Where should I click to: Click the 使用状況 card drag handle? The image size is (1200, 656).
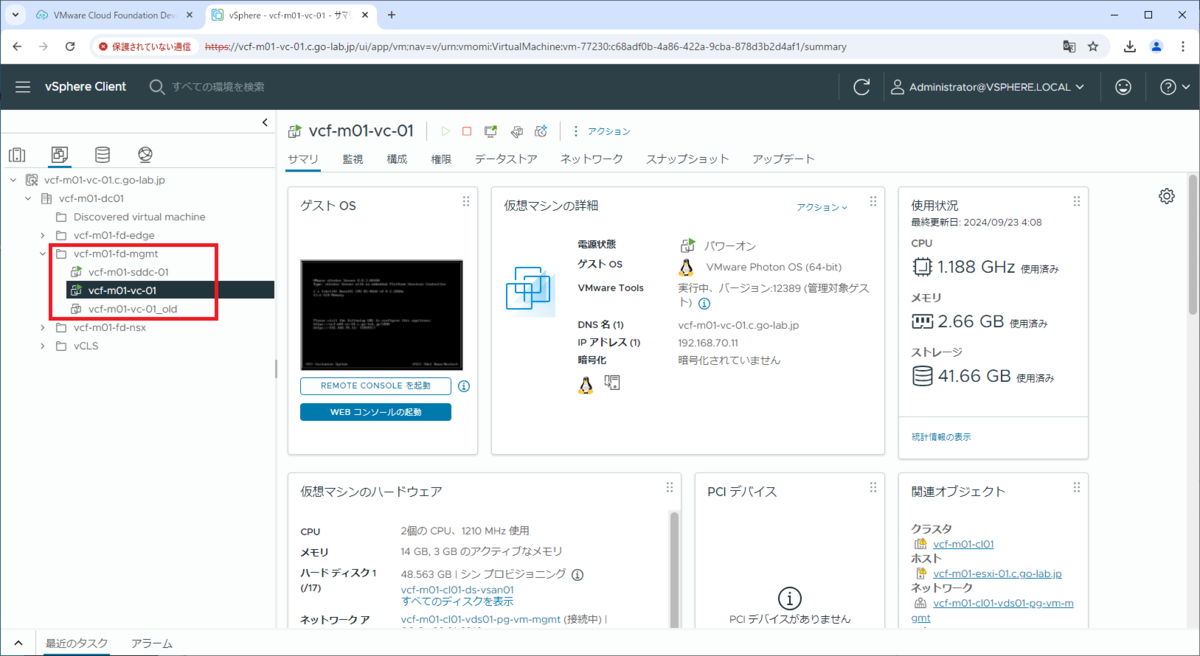click(1076, 201)
